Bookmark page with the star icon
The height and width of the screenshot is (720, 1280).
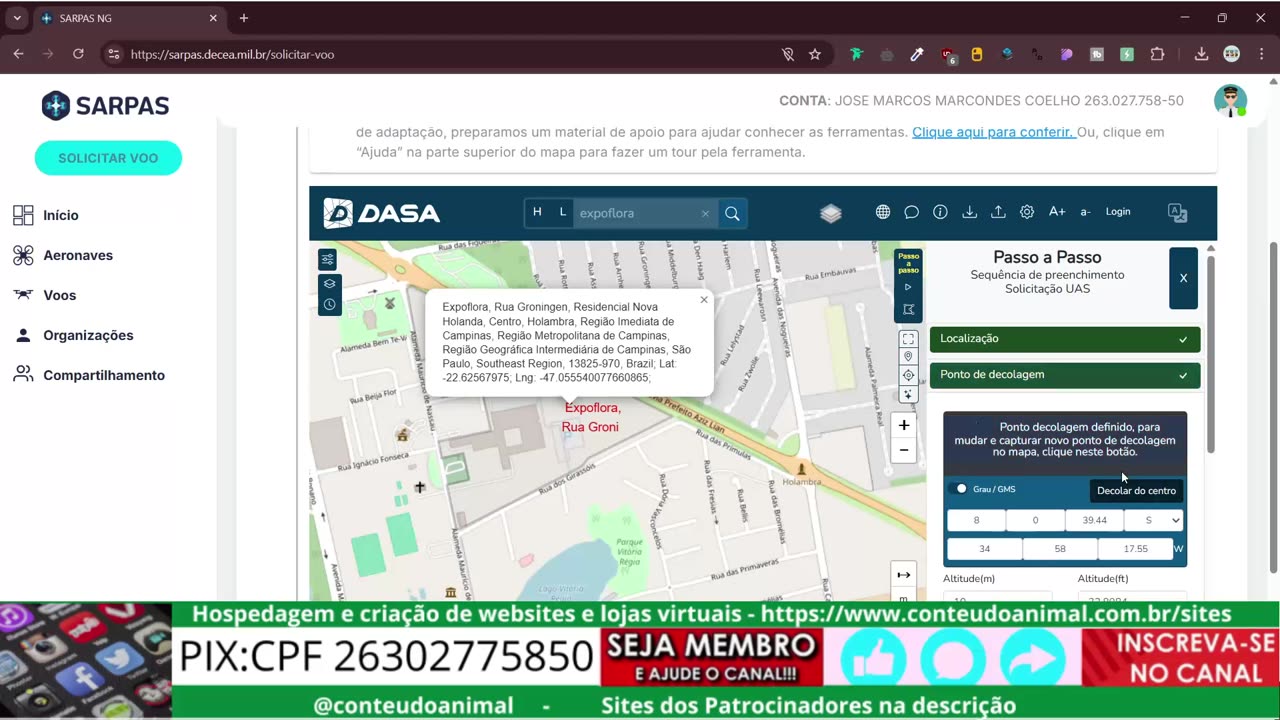[815, 54]
